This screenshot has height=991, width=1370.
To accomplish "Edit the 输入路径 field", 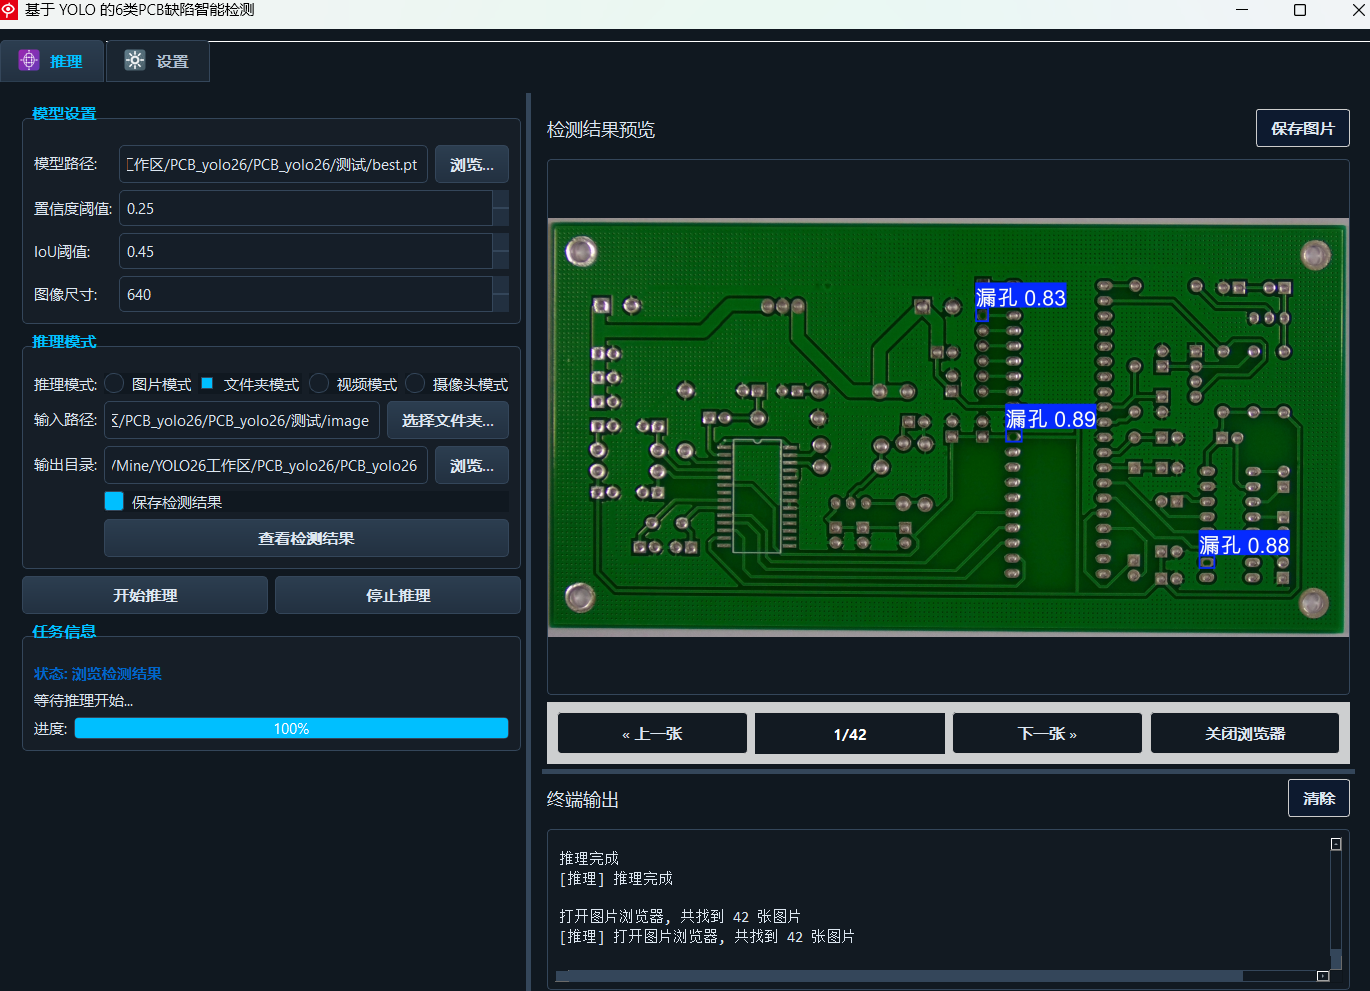I will tap(242, 420).
